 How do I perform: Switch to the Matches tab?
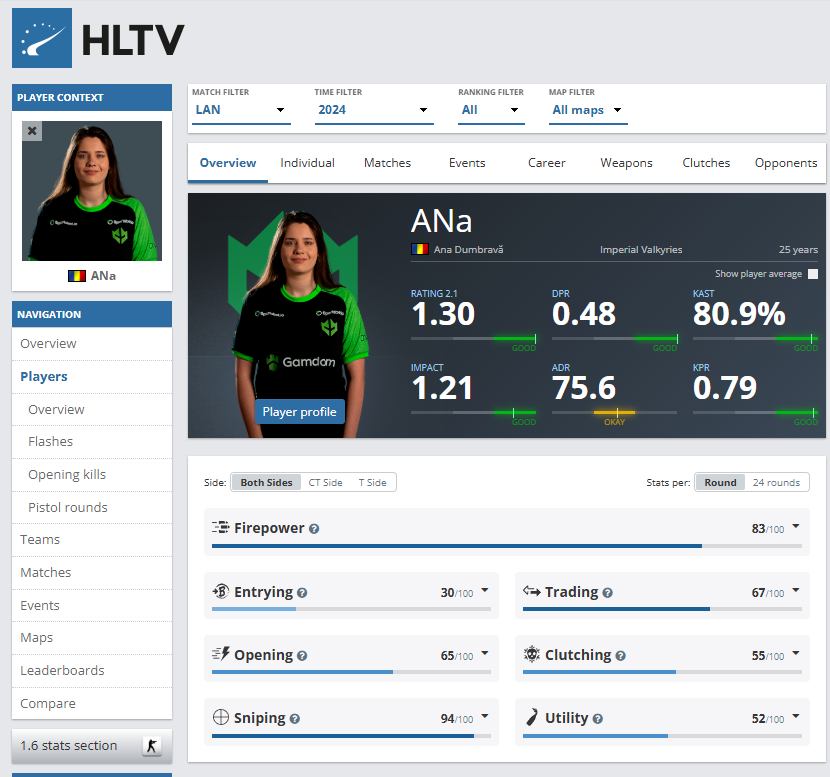[x=387, y=162]
